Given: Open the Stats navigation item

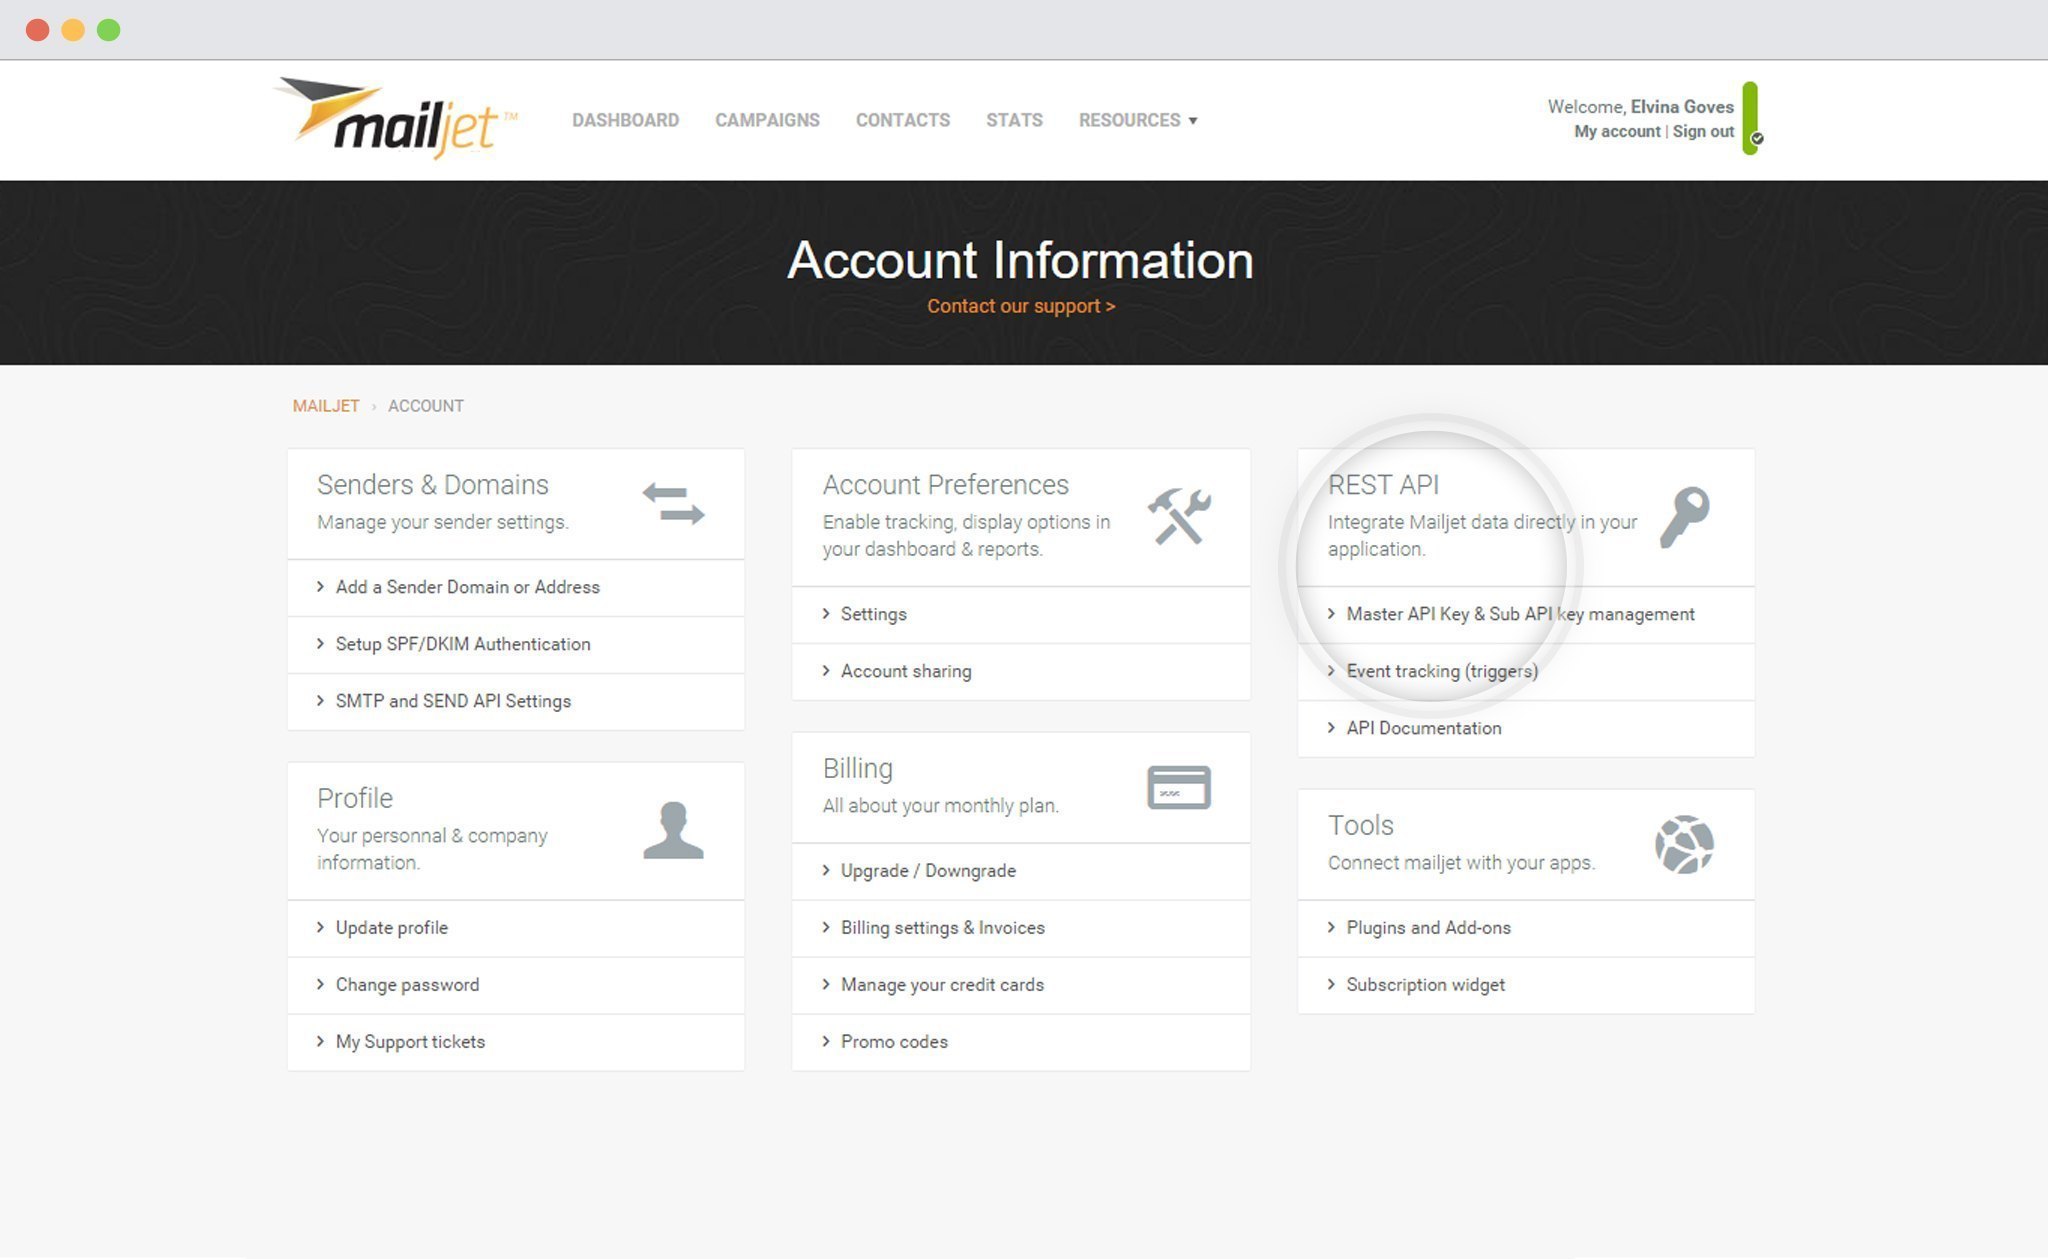Looking at the screenshot, I should coord(1014,120).
